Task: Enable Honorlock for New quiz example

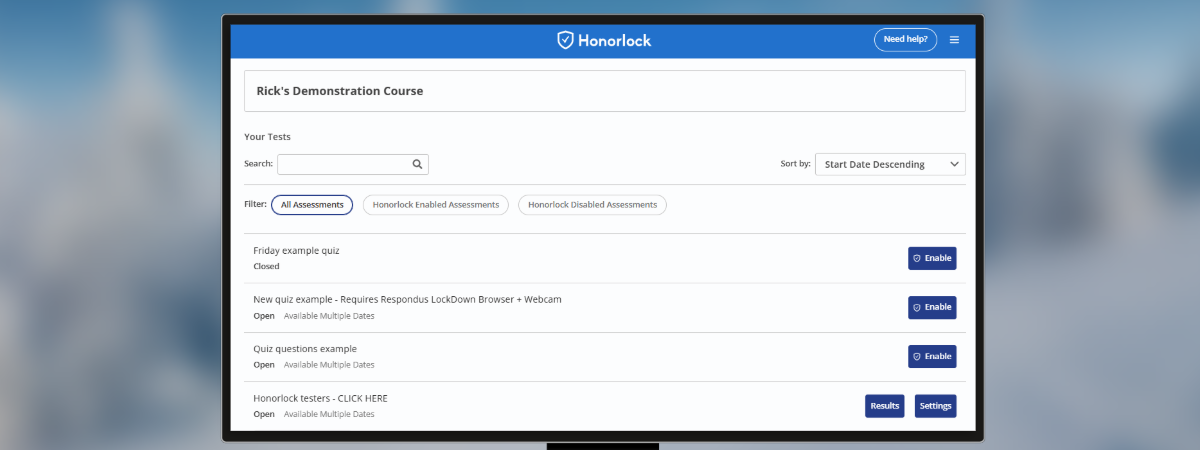Action: (932, 307)
